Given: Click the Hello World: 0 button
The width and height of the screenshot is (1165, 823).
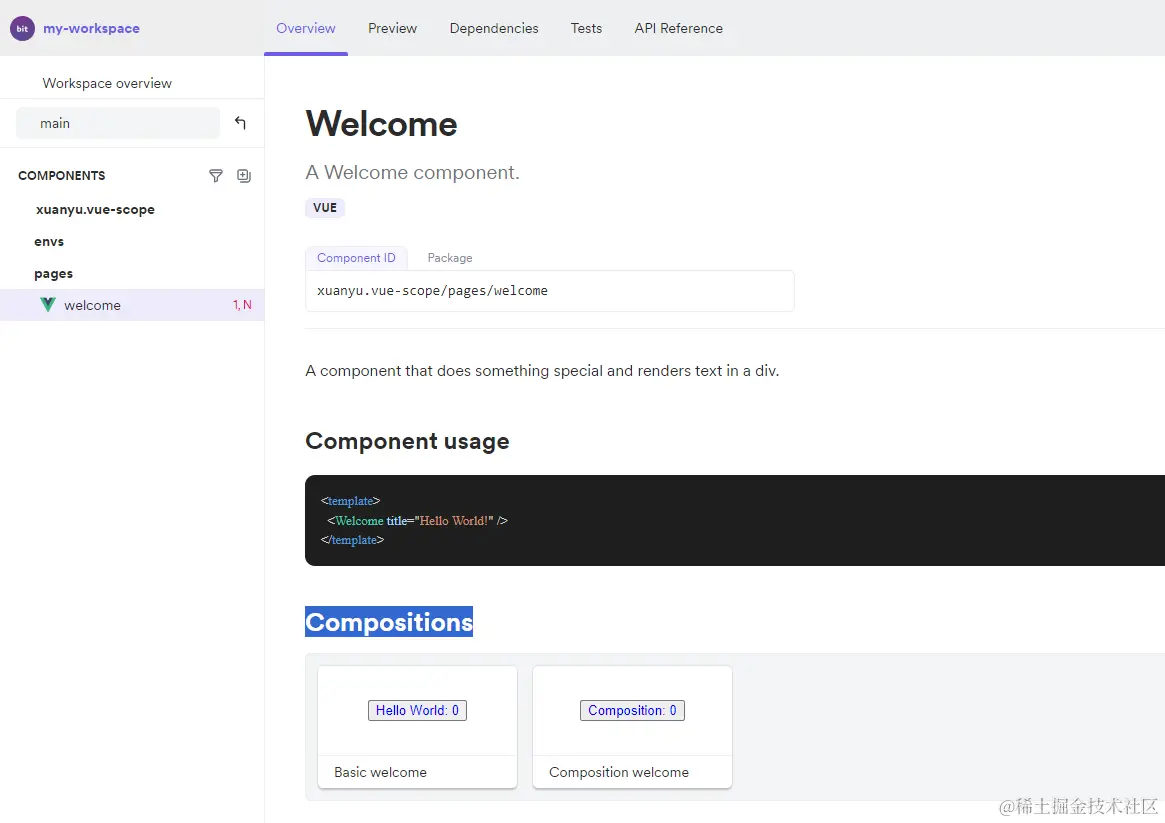Looking at the screenshot, I should point(417,711).
